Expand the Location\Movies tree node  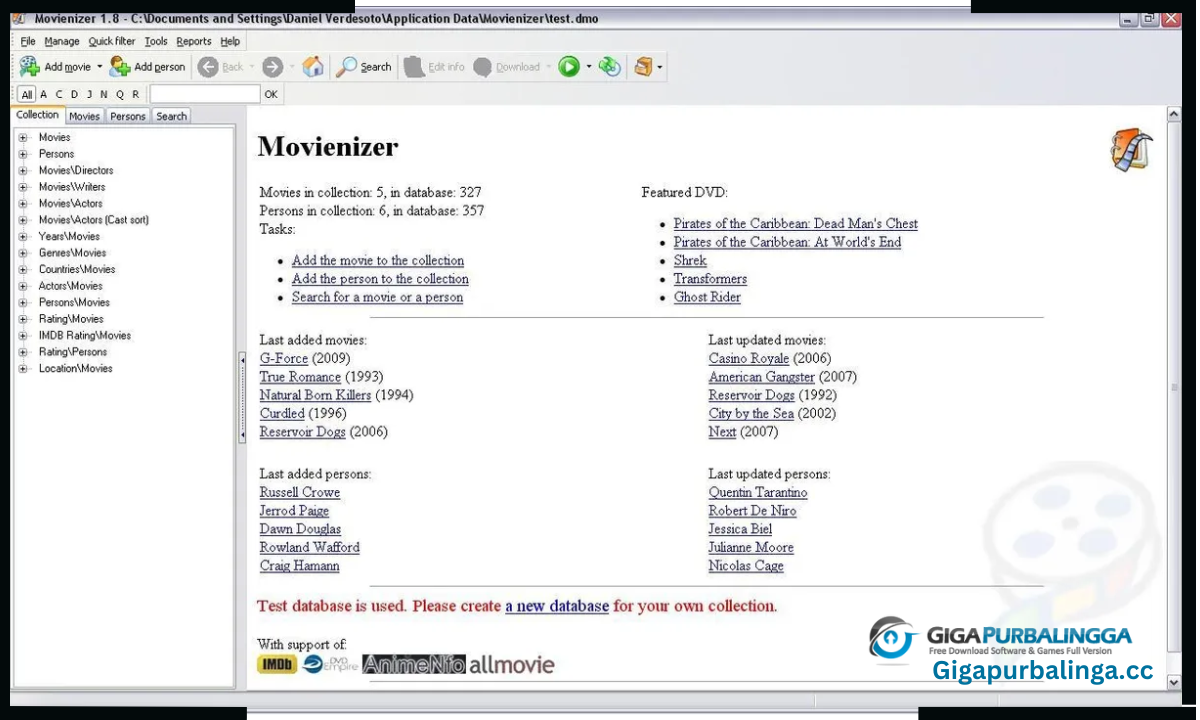coord(23,368)
